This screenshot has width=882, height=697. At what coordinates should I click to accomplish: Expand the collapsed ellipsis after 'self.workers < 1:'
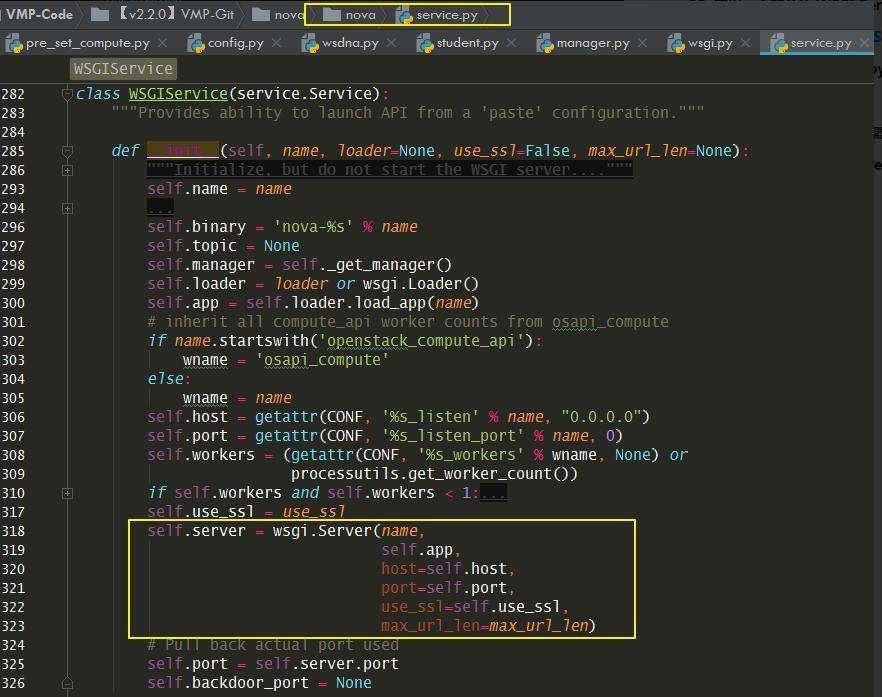pos(493,493)
